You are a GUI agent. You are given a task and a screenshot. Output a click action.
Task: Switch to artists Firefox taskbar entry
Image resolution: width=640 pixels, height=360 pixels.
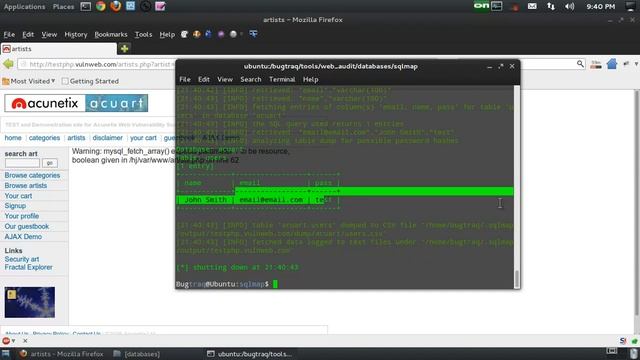pyautogui.click(x=62, y=354)
